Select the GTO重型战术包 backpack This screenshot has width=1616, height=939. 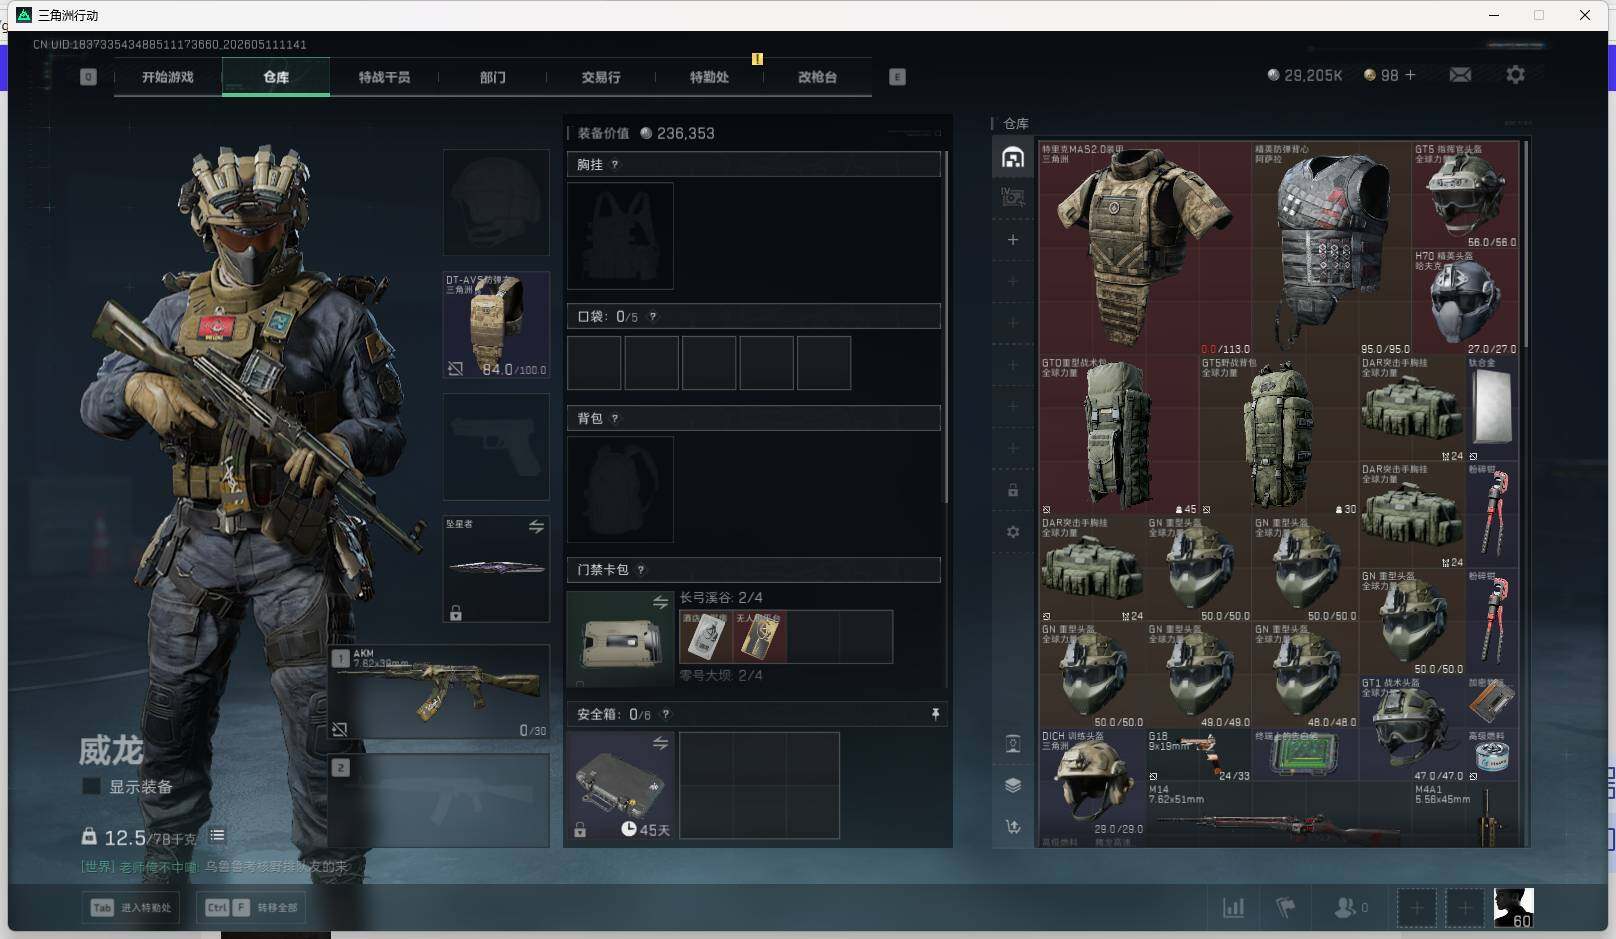coord(1119,436)
